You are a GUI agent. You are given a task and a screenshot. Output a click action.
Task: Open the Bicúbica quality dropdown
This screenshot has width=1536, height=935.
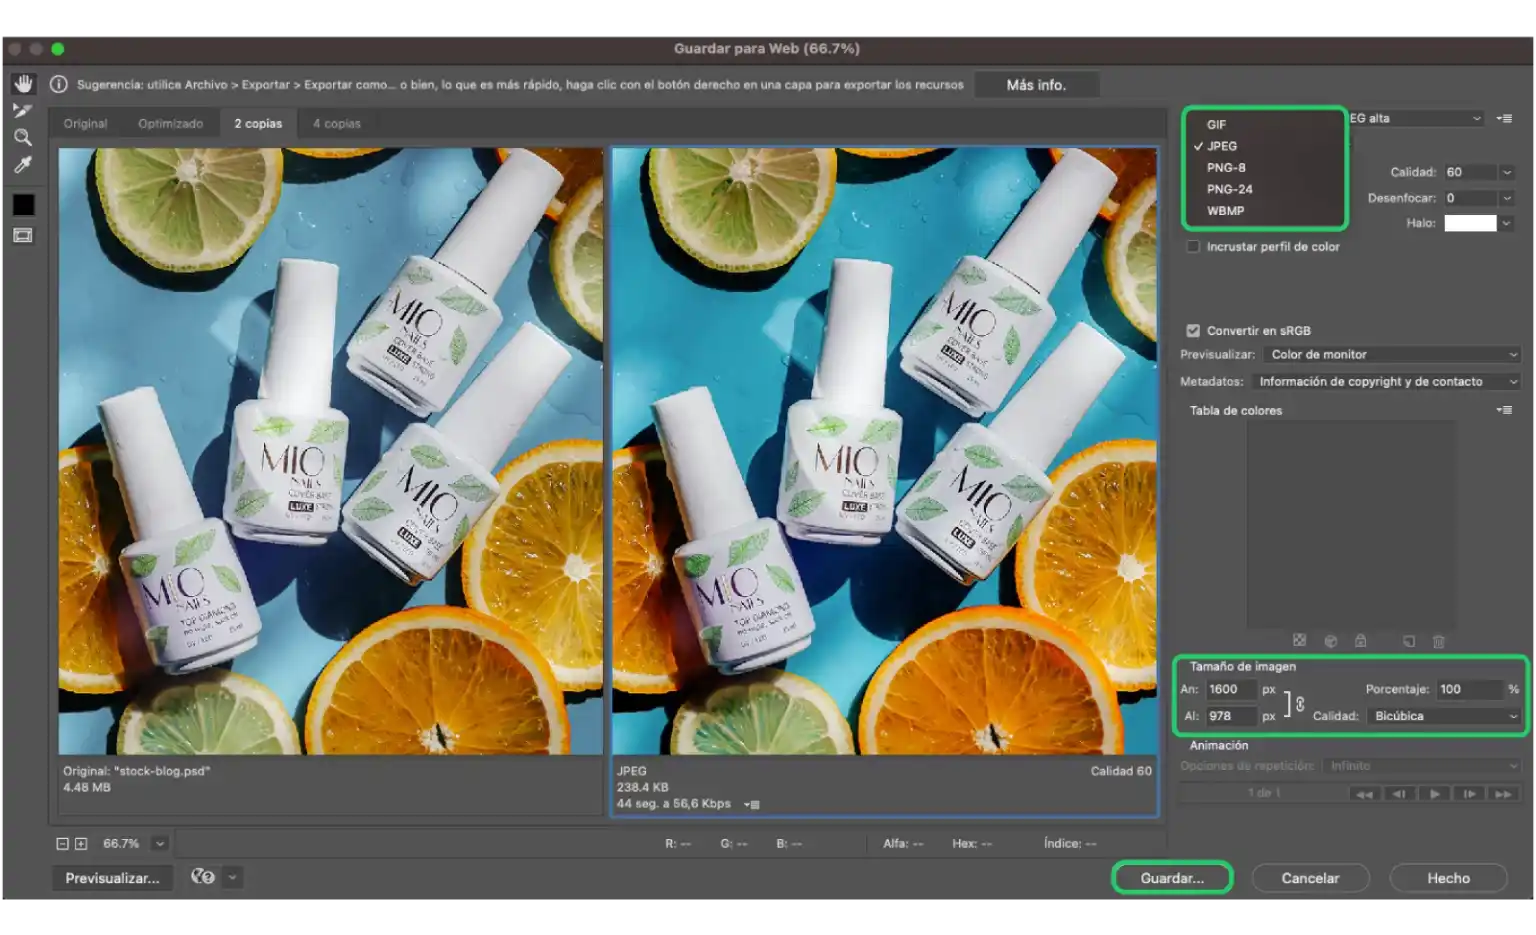pyautogui.click(x=1444, y=716)
